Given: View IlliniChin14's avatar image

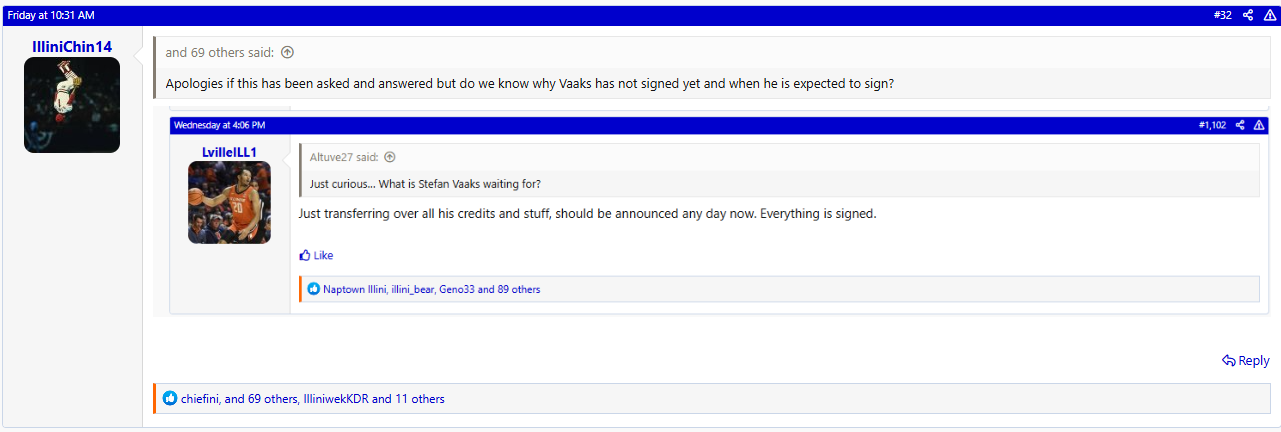Looking at the screenshot, I should coord(72,105).
